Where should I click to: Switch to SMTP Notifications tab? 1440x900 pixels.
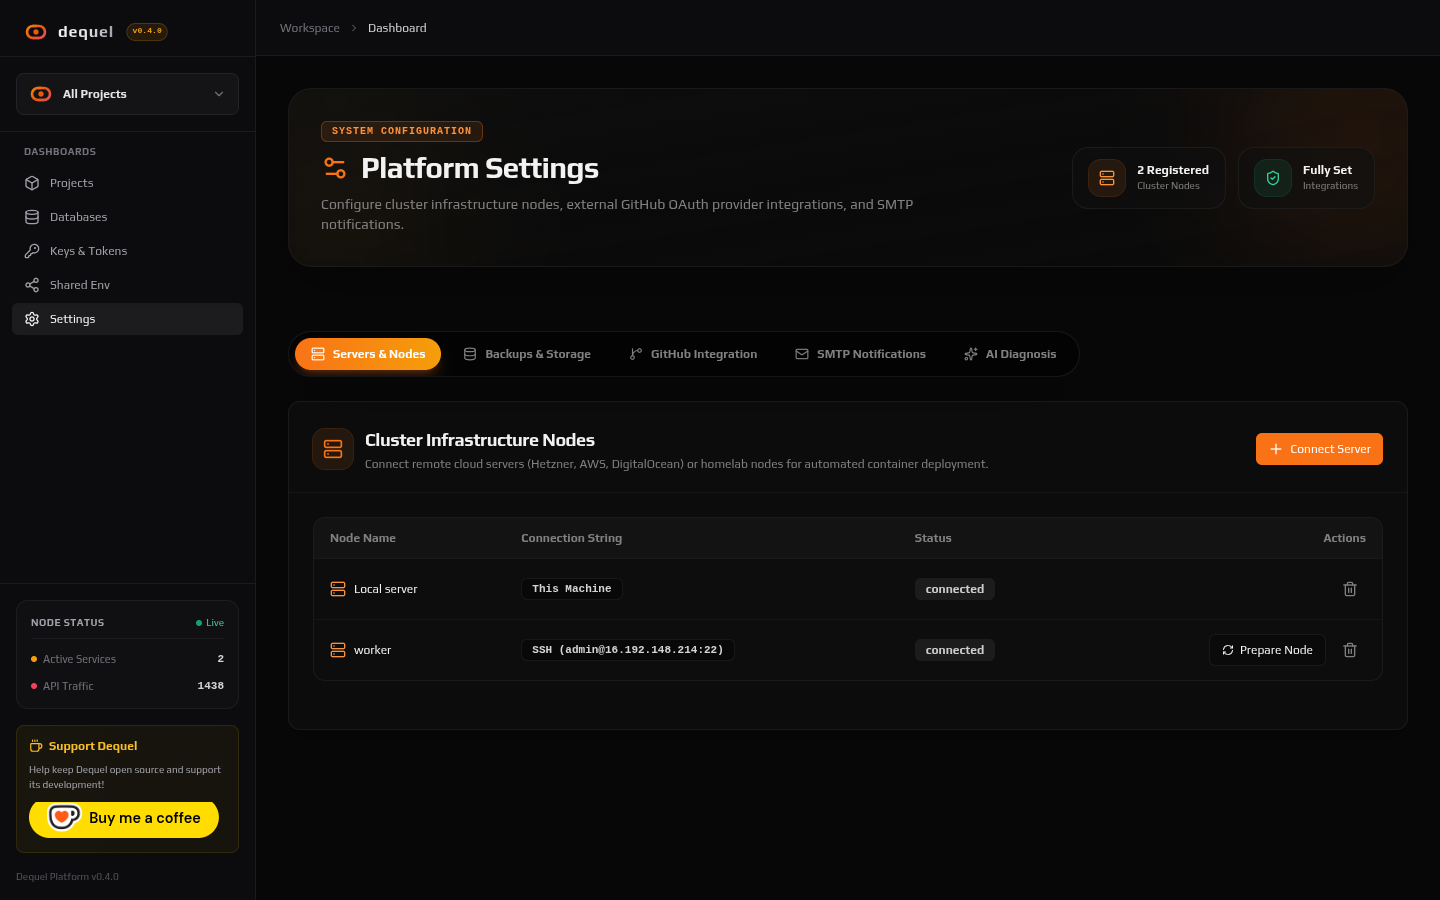860,354
